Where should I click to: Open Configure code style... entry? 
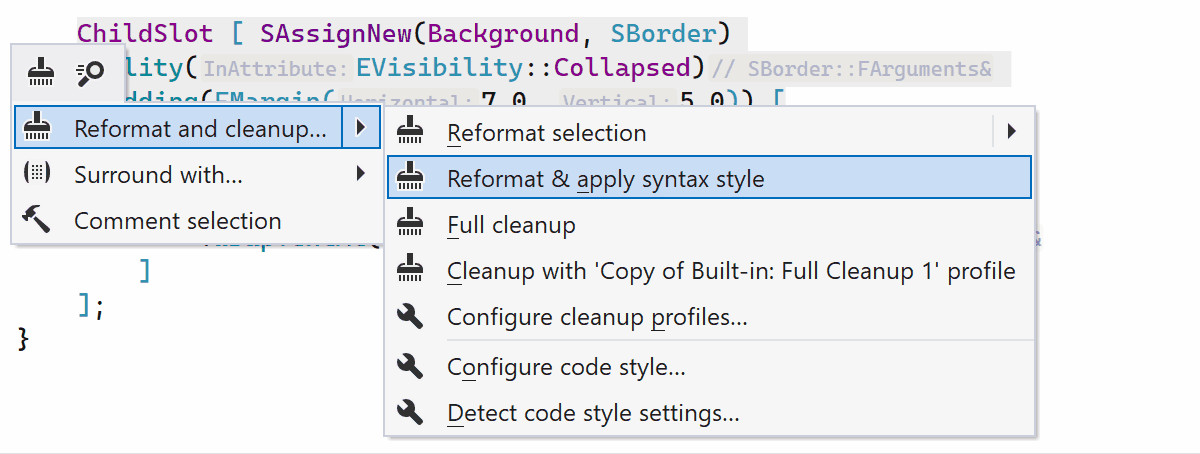point(565,367)
